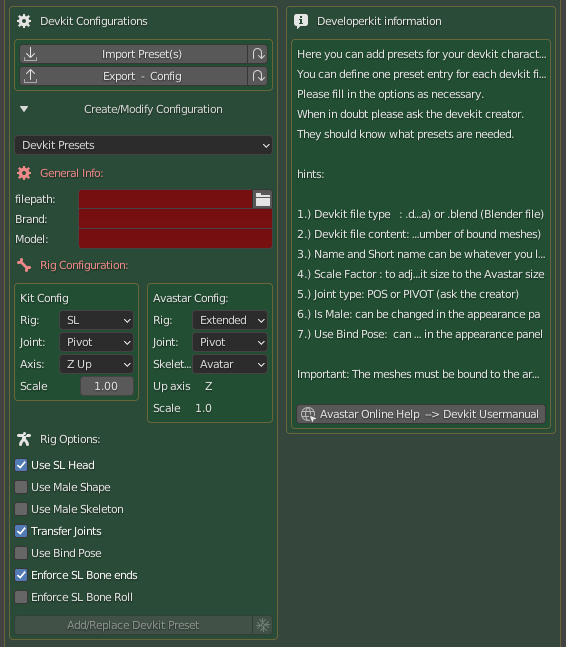Enable the Use Bind Pose checkbox

[x=21, y=553]
